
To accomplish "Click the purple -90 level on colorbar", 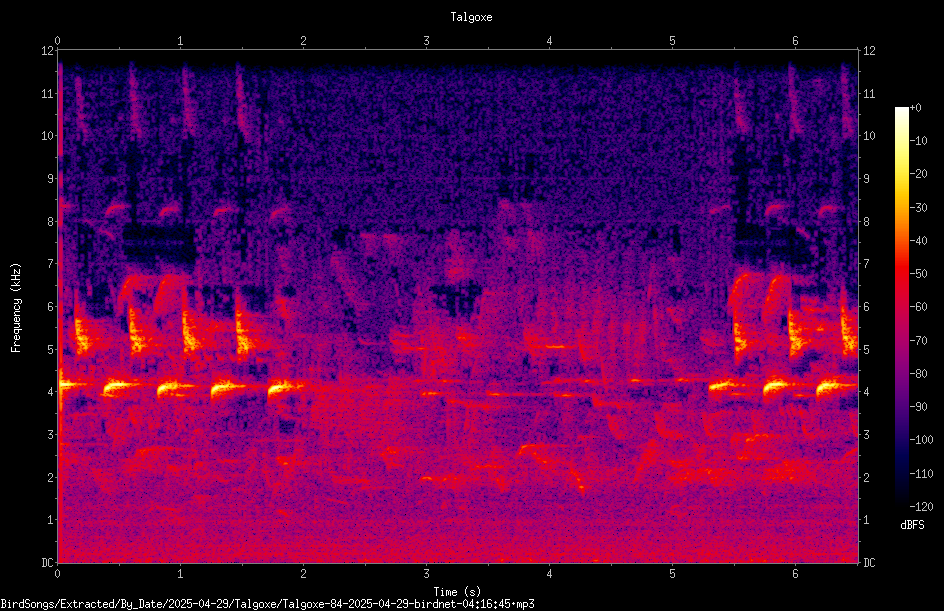I will [901, 407].
